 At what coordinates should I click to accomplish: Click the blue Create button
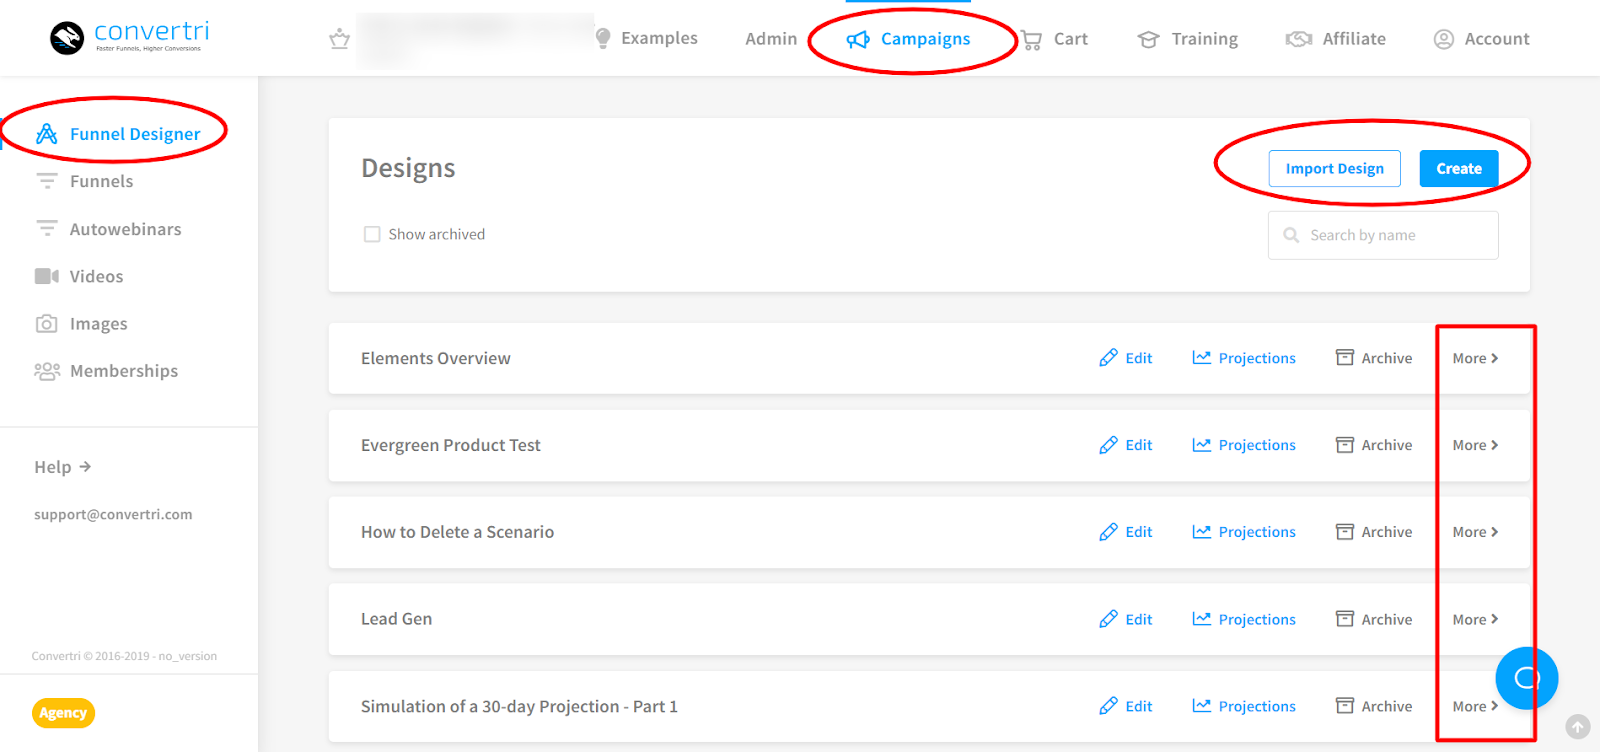point(1458,168)
